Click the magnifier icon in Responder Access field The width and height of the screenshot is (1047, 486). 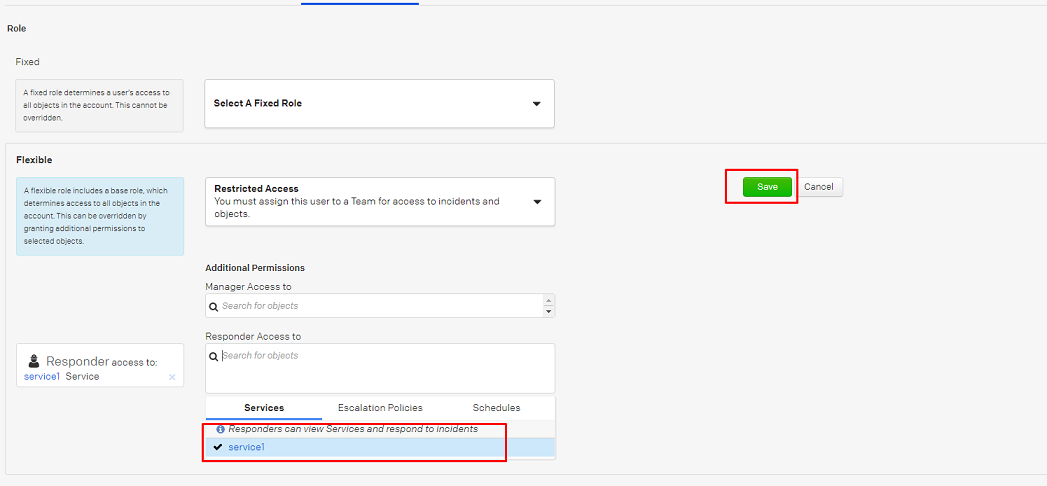(x=213, y=356)
